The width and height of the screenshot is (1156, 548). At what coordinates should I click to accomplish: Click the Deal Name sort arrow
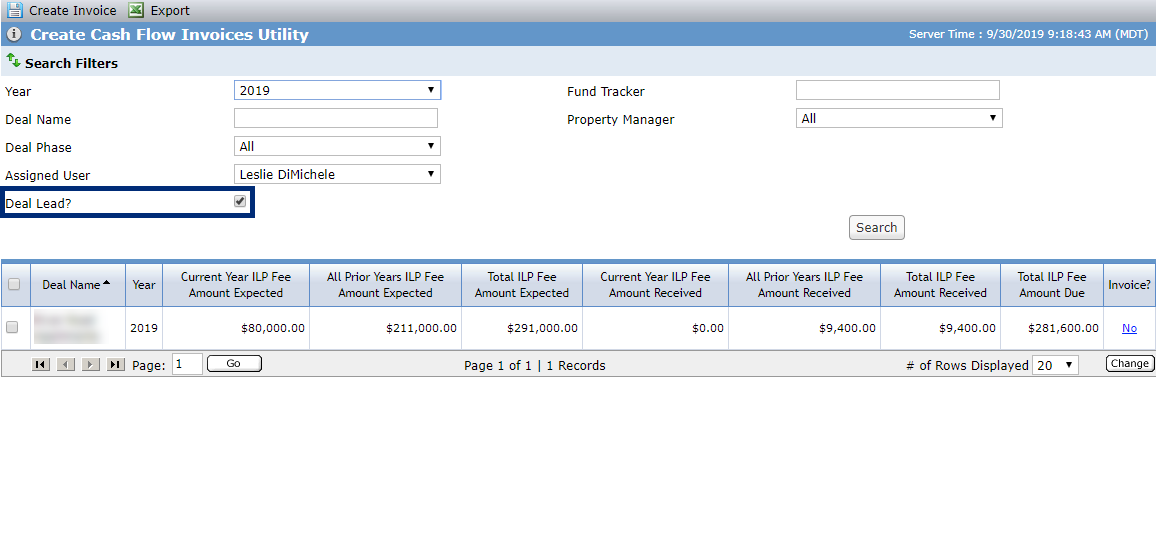(107, 283)
